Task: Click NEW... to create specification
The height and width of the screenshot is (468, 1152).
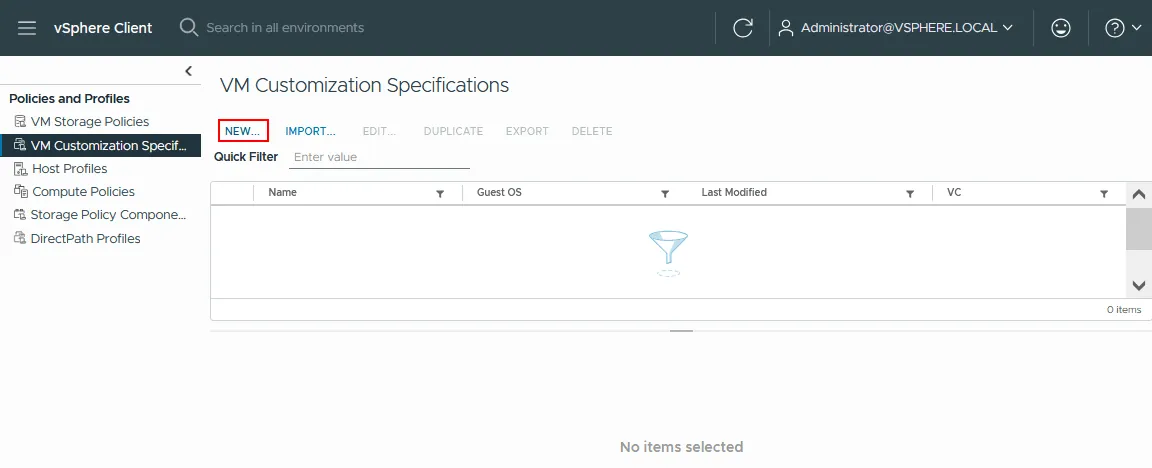Action: point(243,131)
